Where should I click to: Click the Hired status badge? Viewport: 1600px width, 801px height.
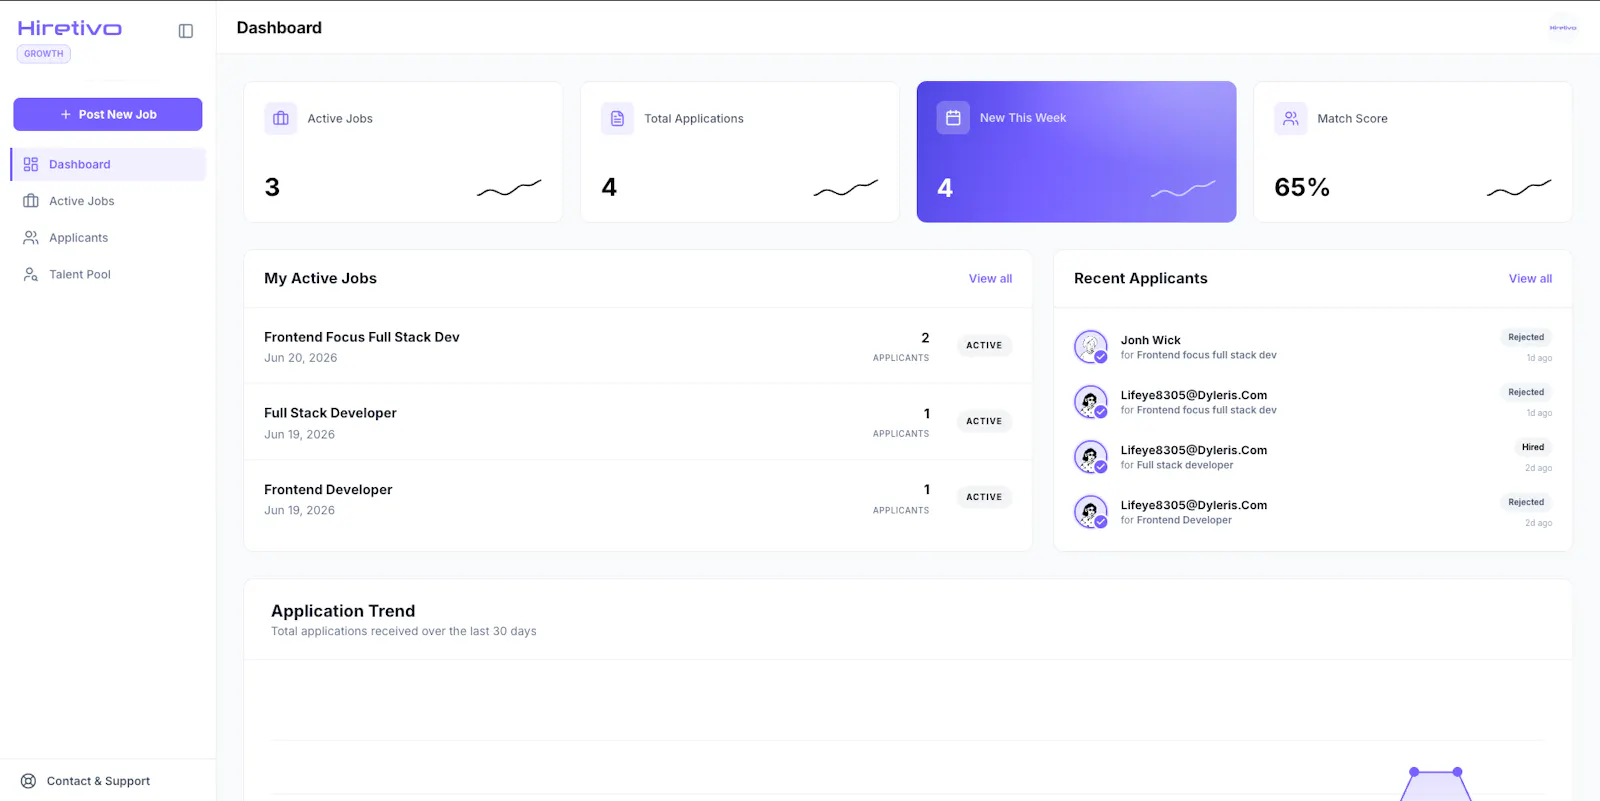(1533, 447)
